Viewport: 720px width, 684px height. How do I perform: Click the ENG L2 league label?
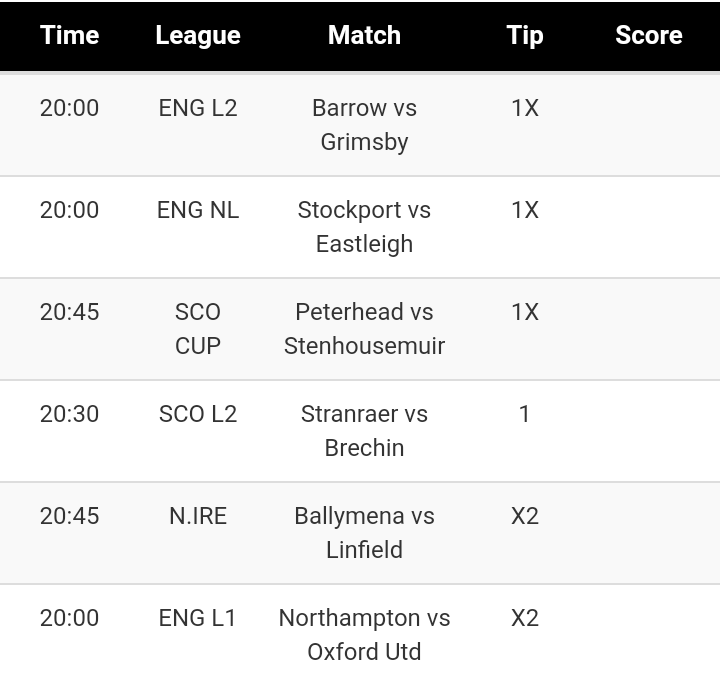click(198, 108)
